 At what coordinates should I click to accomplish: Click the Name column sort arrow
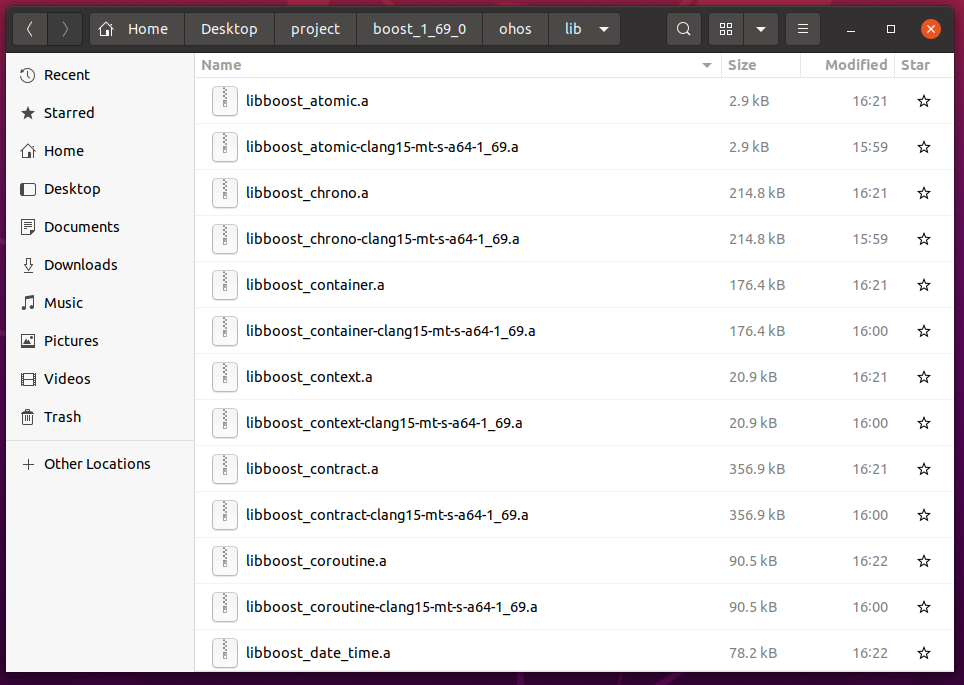(x=707, y=65)
